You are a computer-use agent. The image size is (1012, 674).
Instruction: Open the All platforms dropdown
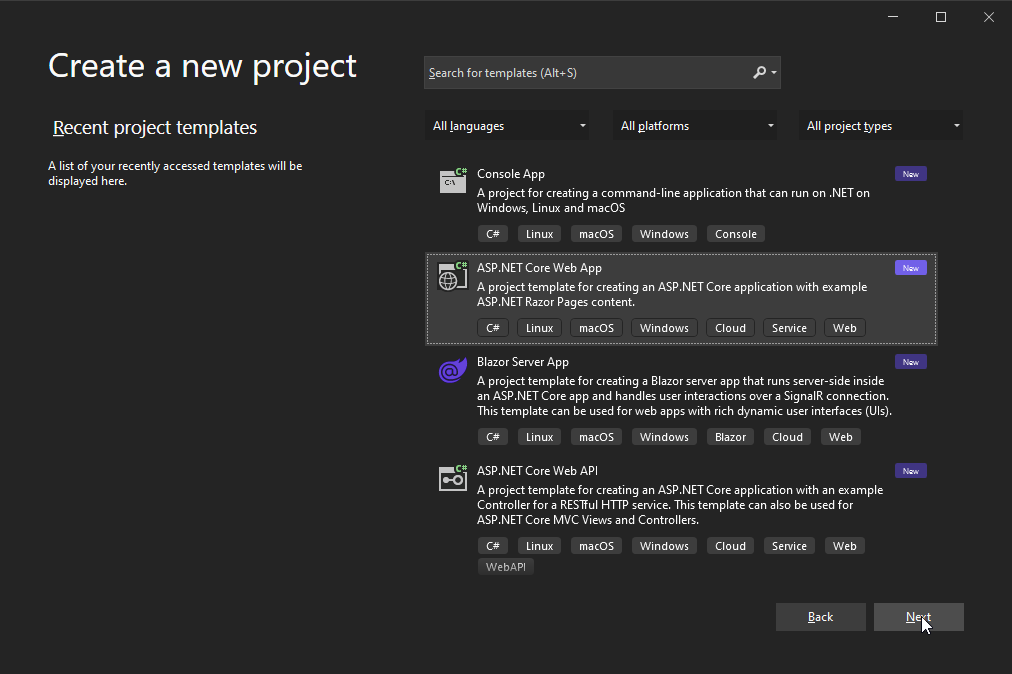tap(695, 126)
